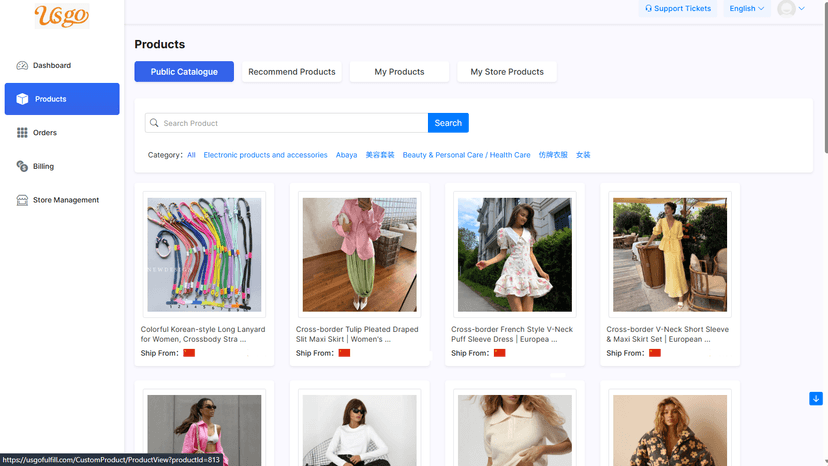The height and width of the screenshot is (466, 828).
Task: Open the My Products tab
Action: tap(399, 72)
